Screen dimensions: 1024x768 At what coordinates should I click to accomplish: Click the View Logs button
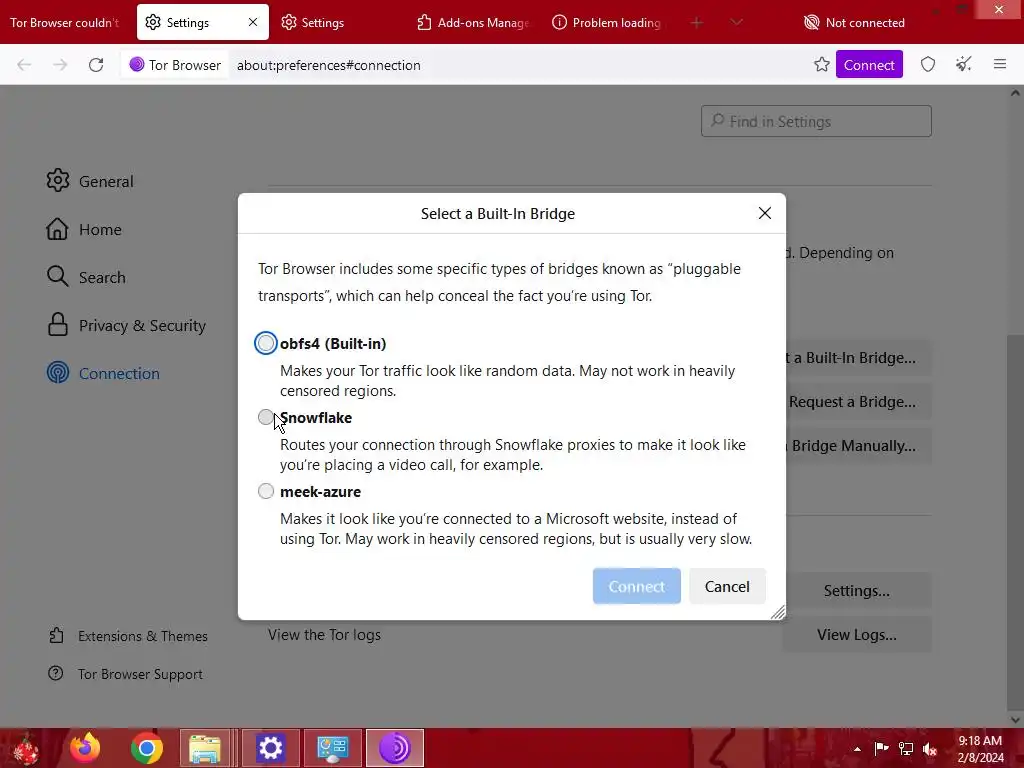(857, 635)
